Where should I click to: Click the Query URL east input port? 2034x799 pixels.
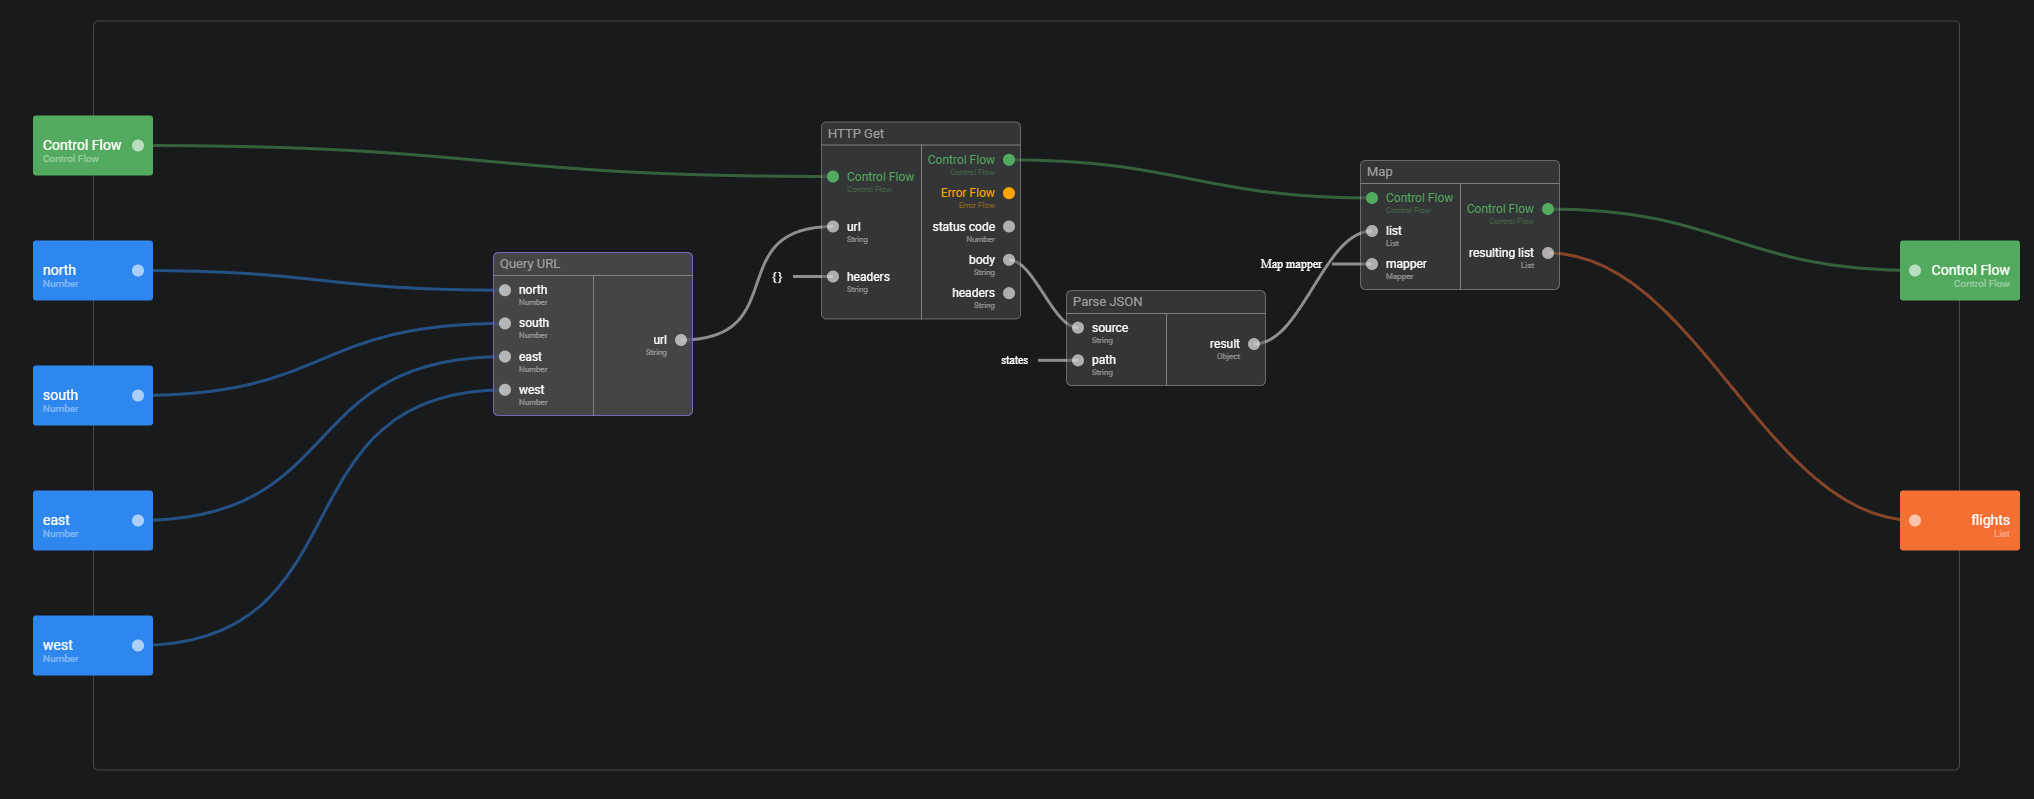point(505,357)
